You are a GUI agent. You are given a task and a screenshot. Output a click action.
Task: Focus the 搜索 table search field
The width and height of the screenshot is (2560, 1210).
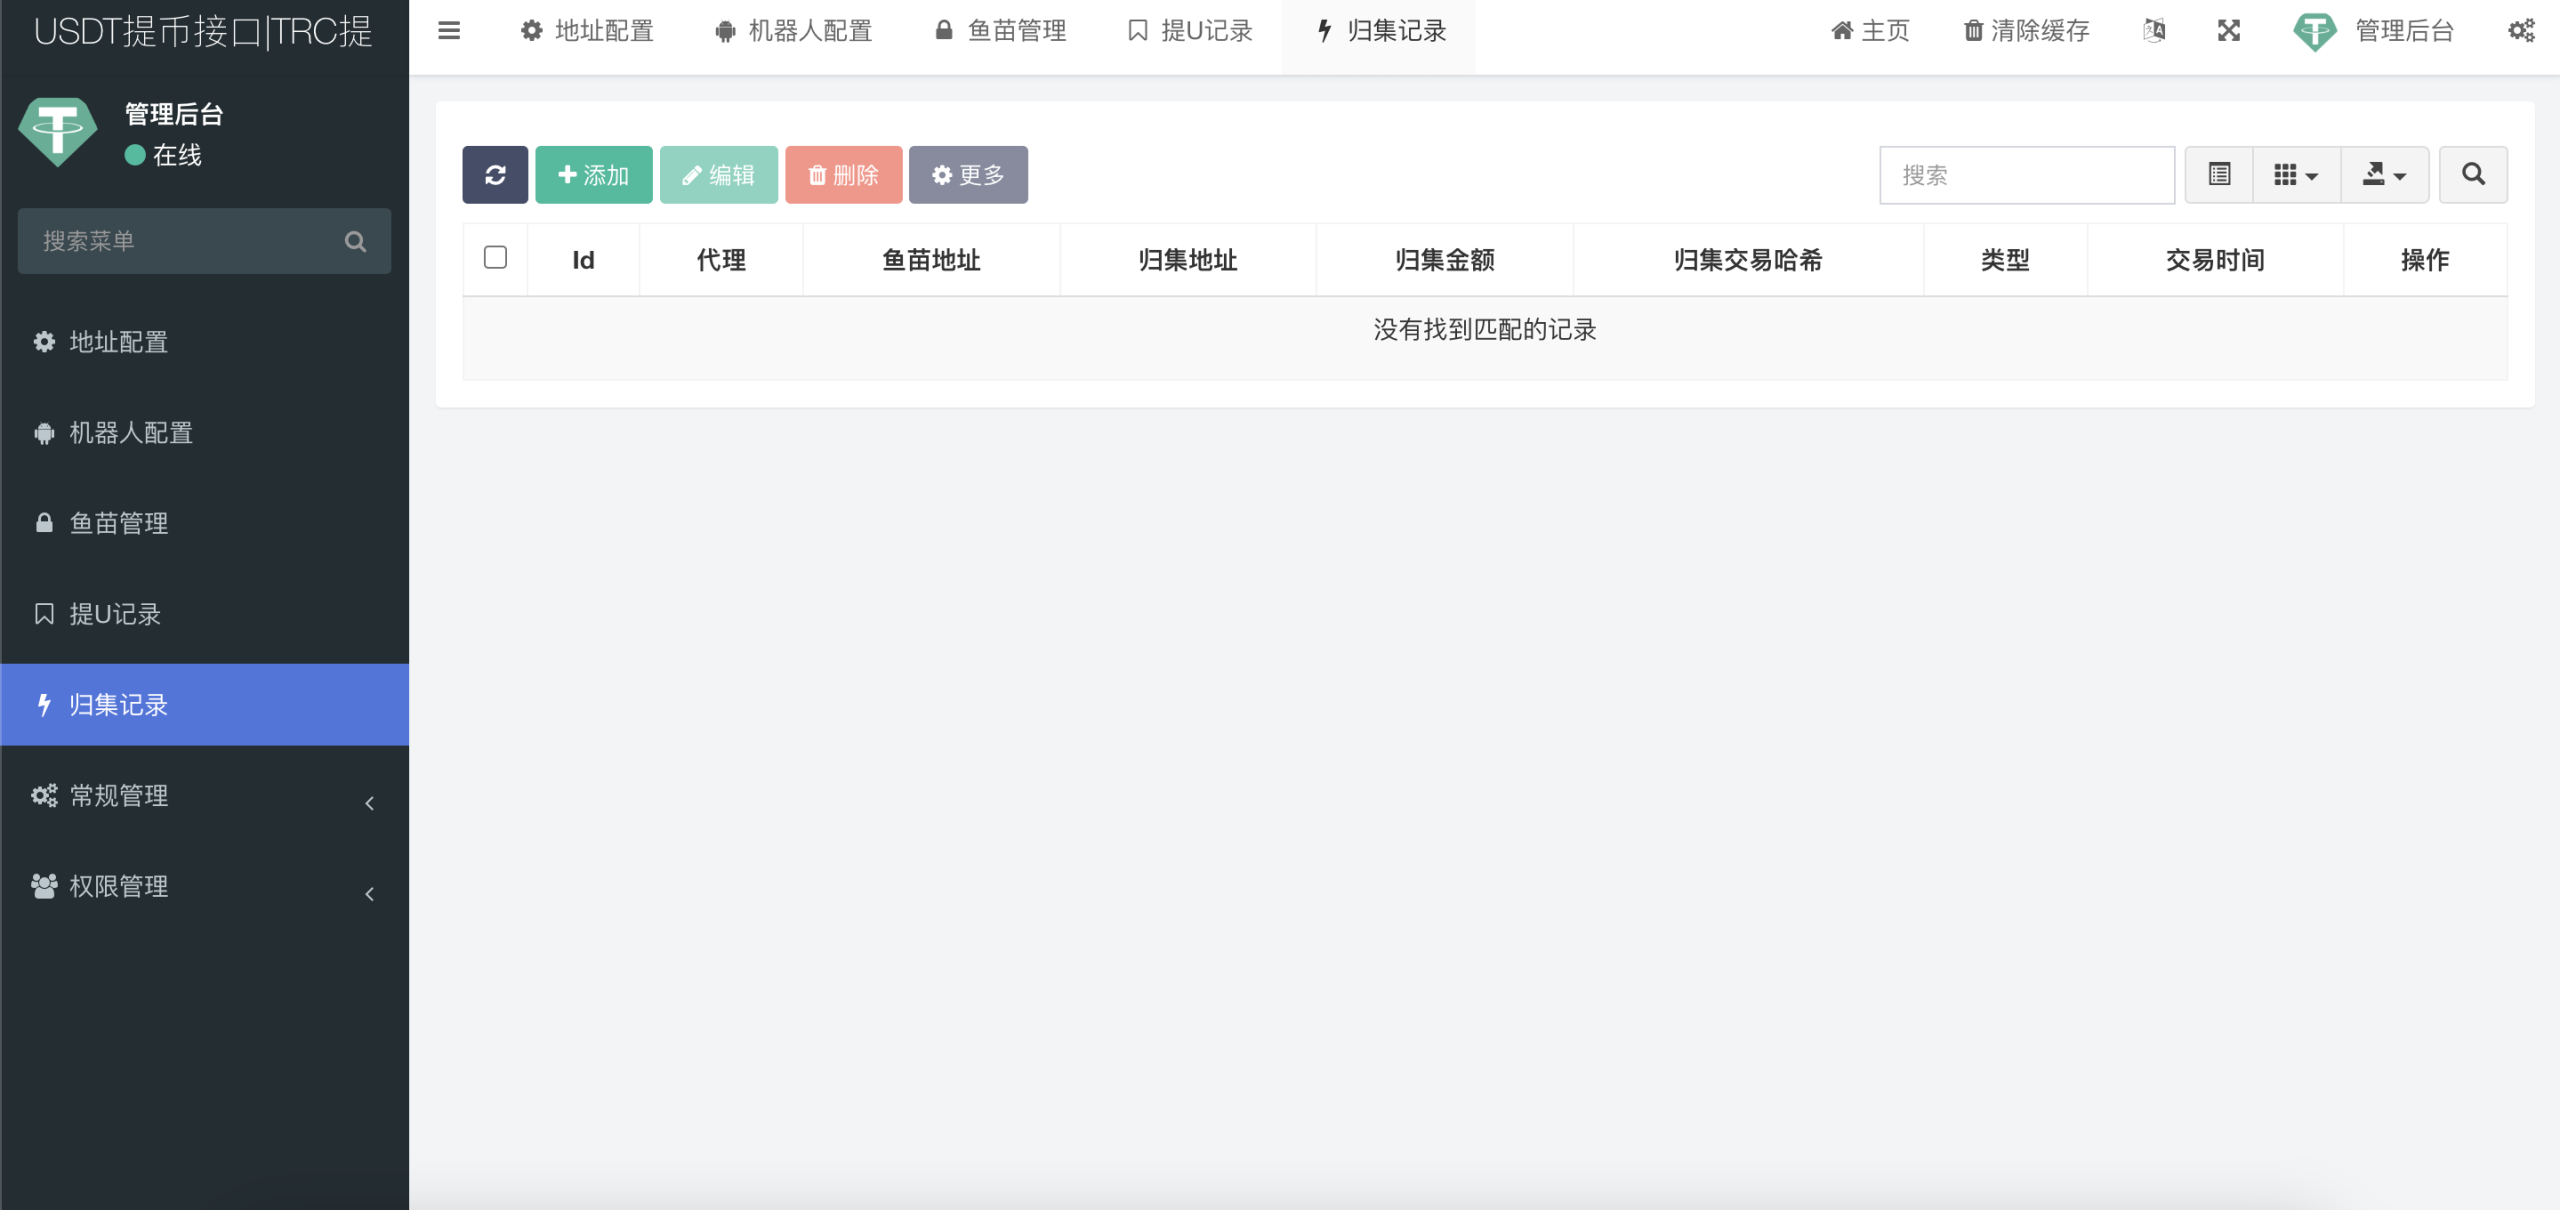[2026, 175]
